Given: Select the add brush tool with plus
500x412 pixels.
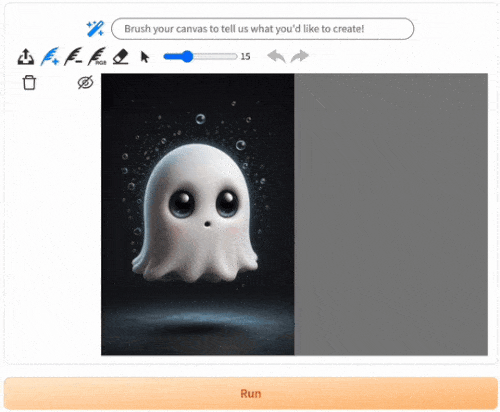Looking at the screenshot, I should point(50,56).
